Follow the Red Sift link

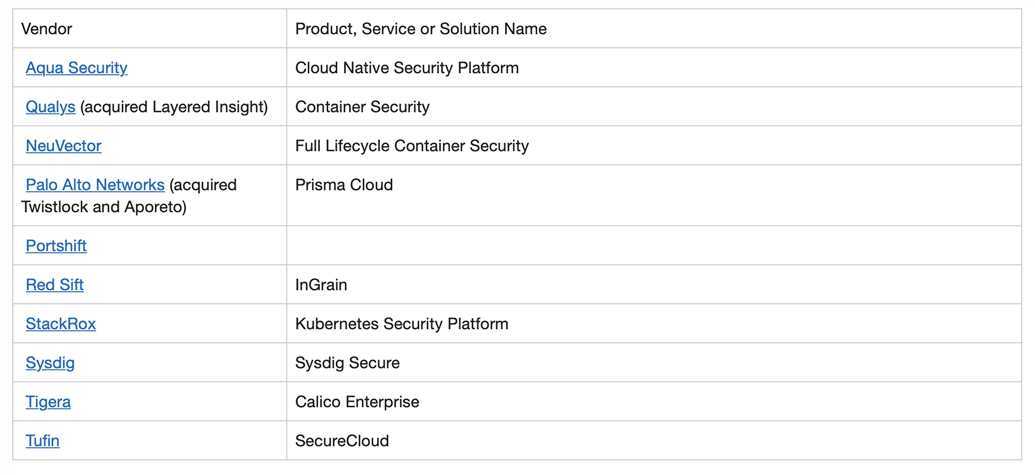tap(55, 284)
